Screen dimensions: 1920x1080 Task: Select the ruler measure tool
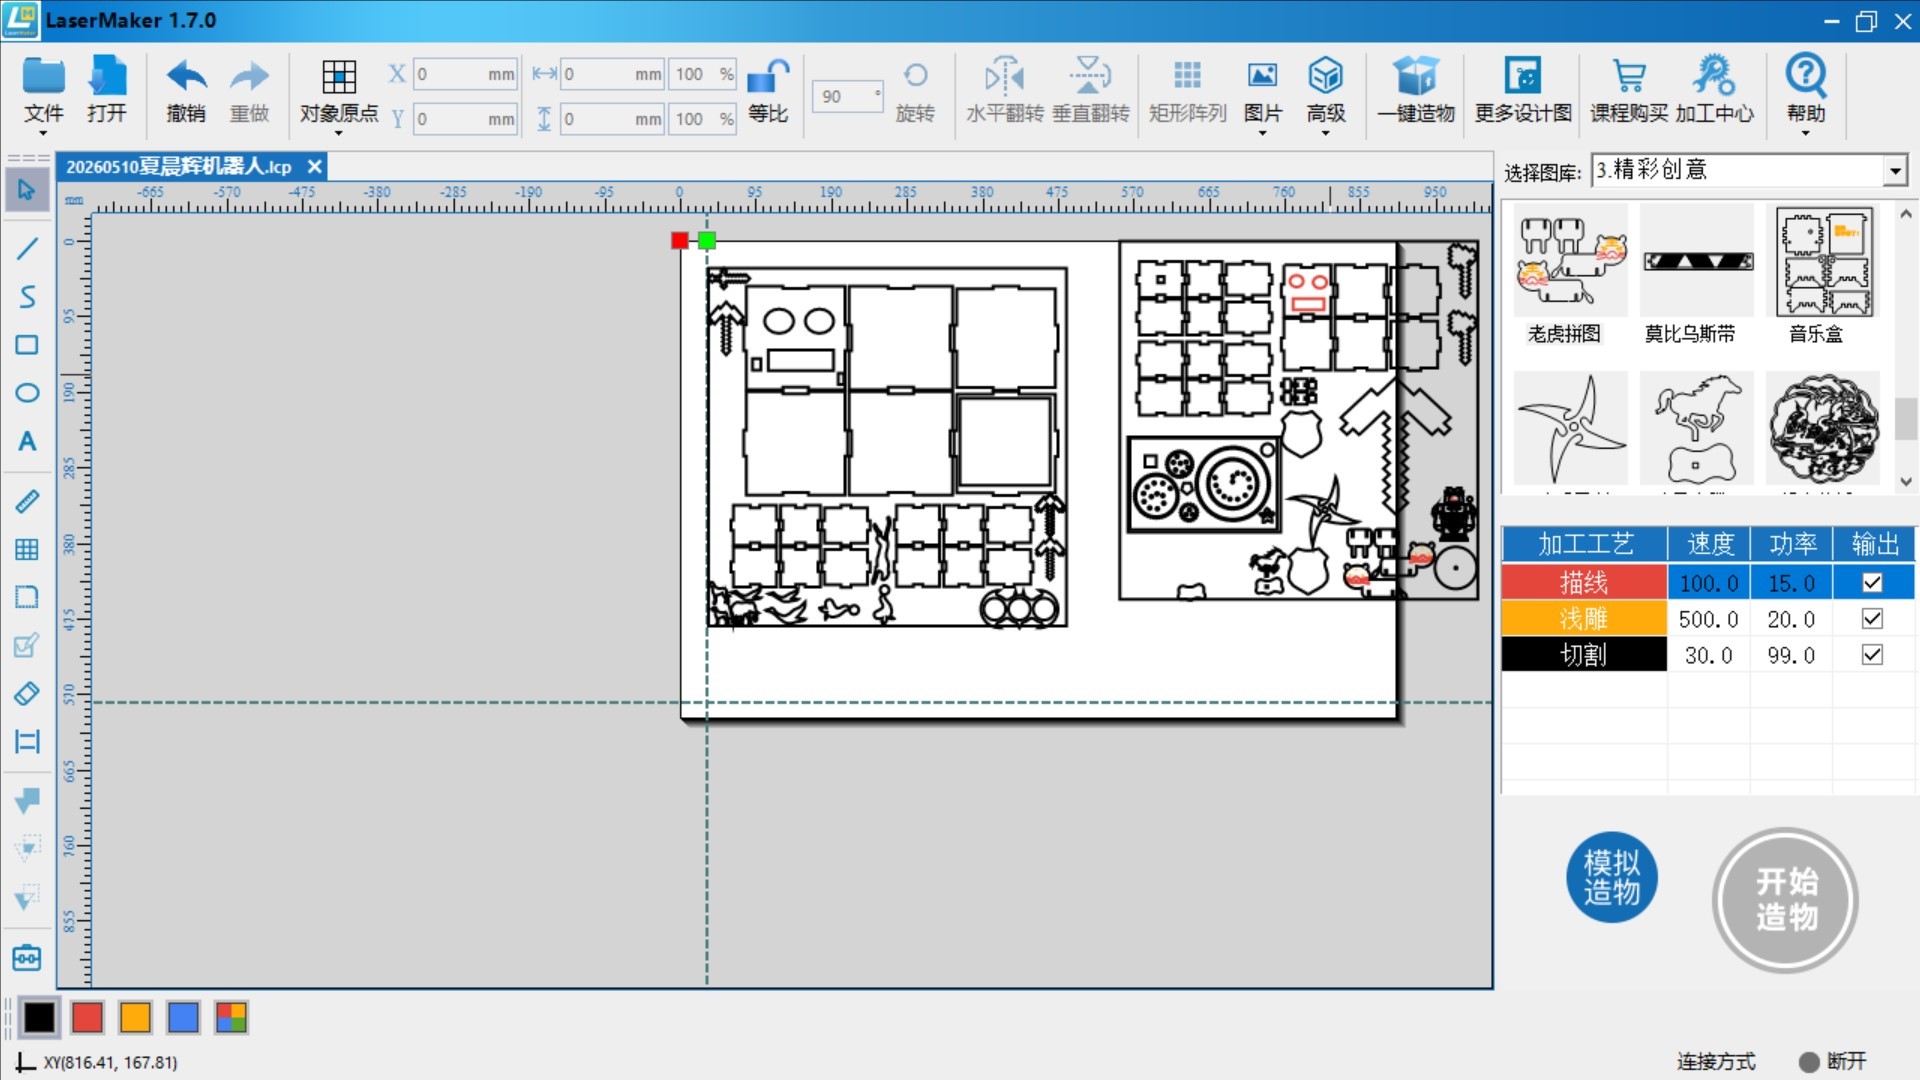(x=27, y=501)
